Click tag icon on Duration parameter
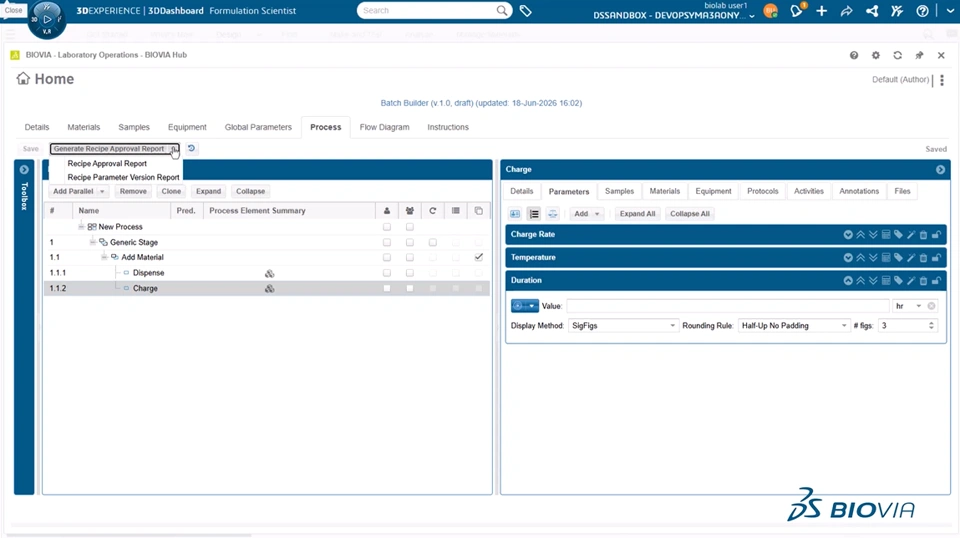Image resolution: width=960 pixels, height=538 pixels. (x=898, y=280)
